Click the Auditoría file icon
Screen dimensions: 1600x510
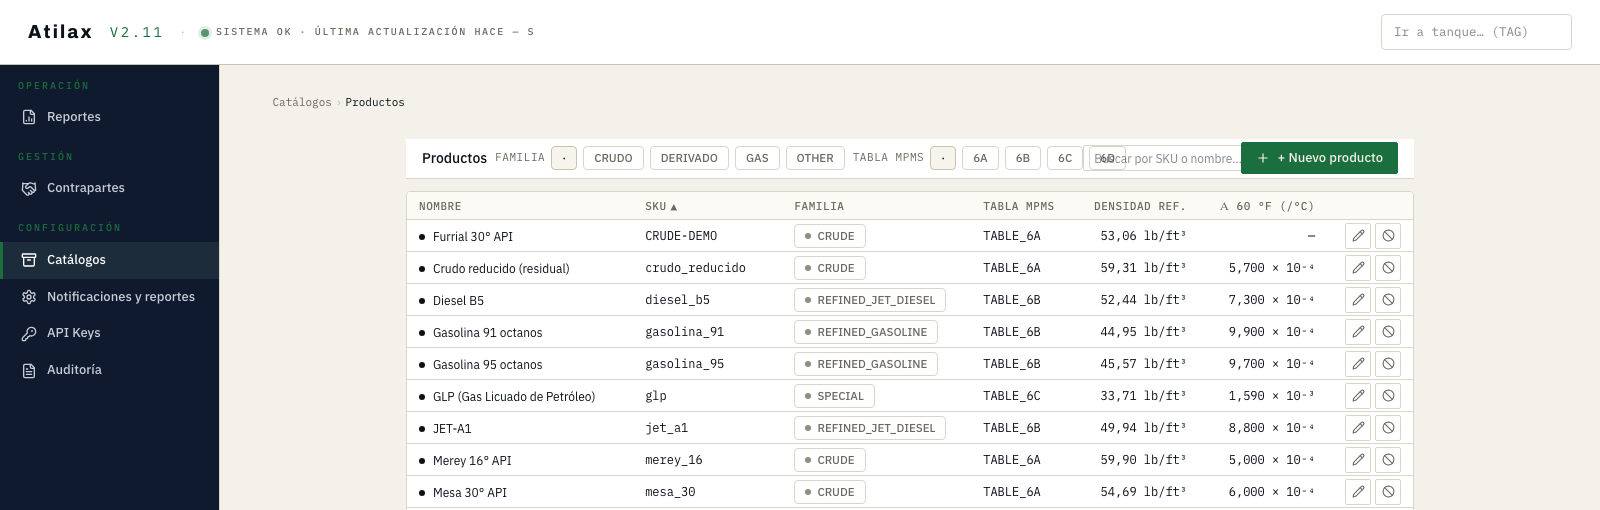click(29, 370)
